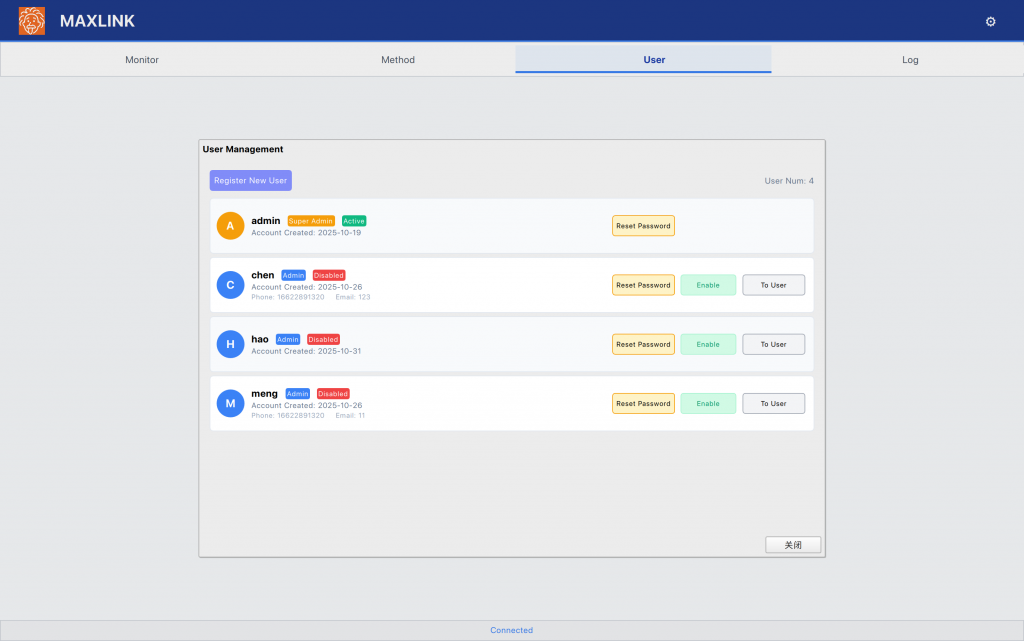Enable the meng account
Viewport: 1024px width, 641px height.
tap(708, 403)
